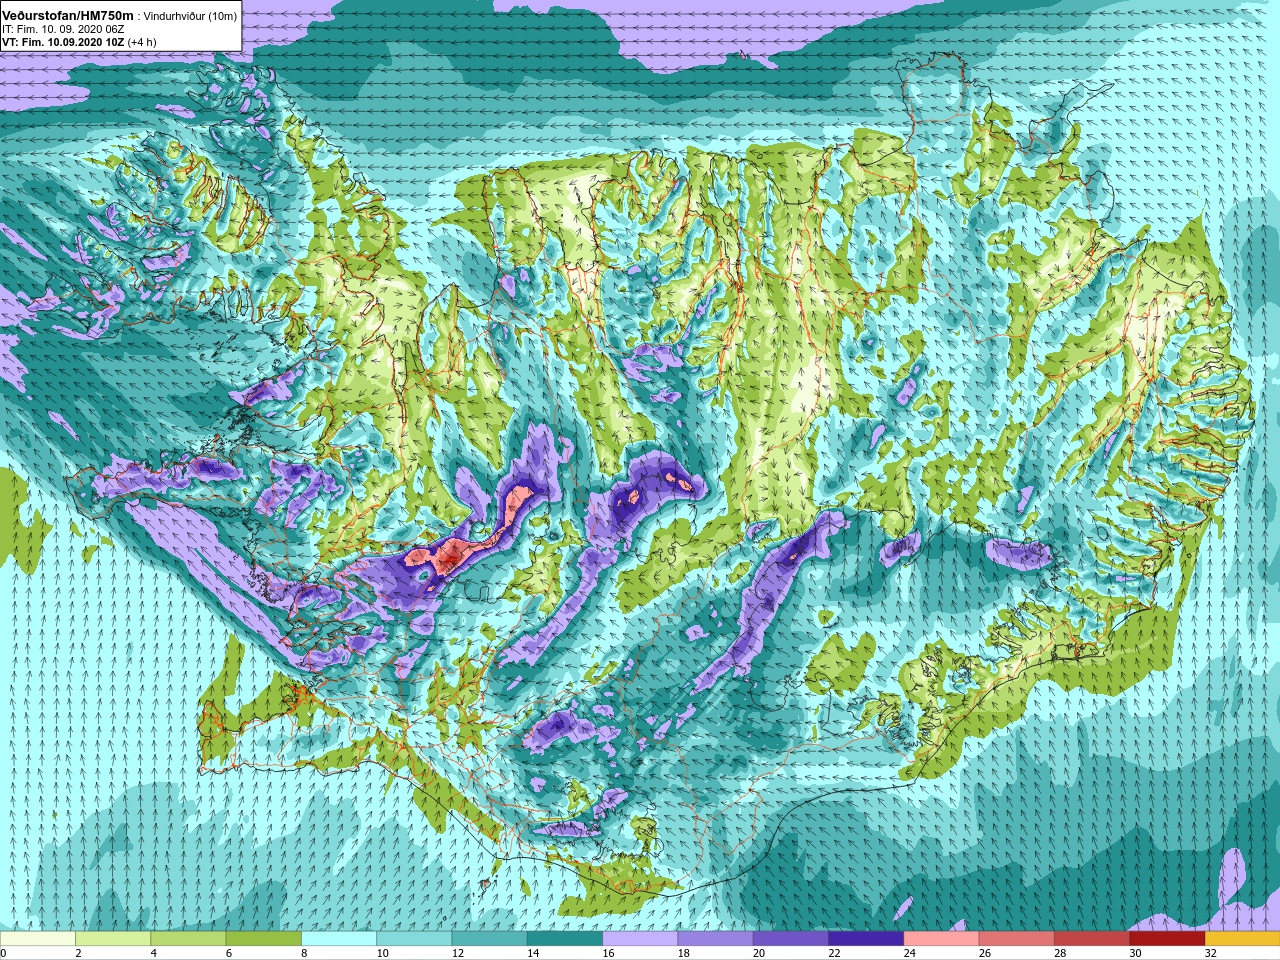Click the pale yellow 0–2 legend swatch
The width and height of the screenshot is (1280, 960).
pos(38,939)
